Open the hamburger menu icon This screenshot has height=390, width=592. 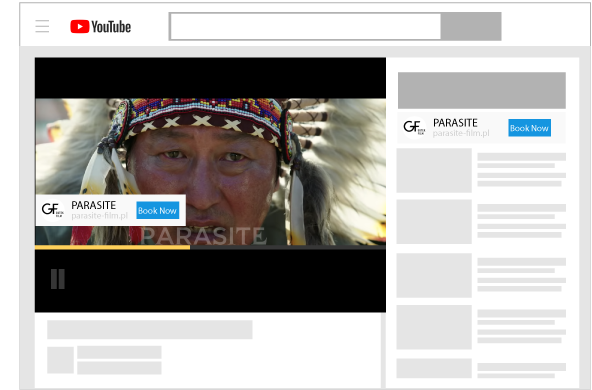coord(42,26)
